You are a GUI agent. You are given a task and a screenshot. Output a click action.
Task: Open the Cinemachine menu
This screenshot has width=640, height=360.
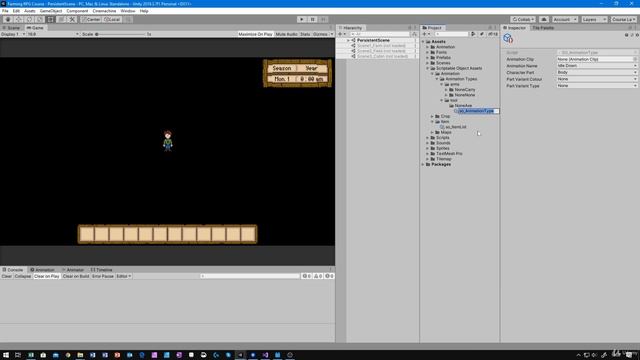pos(104,11)
